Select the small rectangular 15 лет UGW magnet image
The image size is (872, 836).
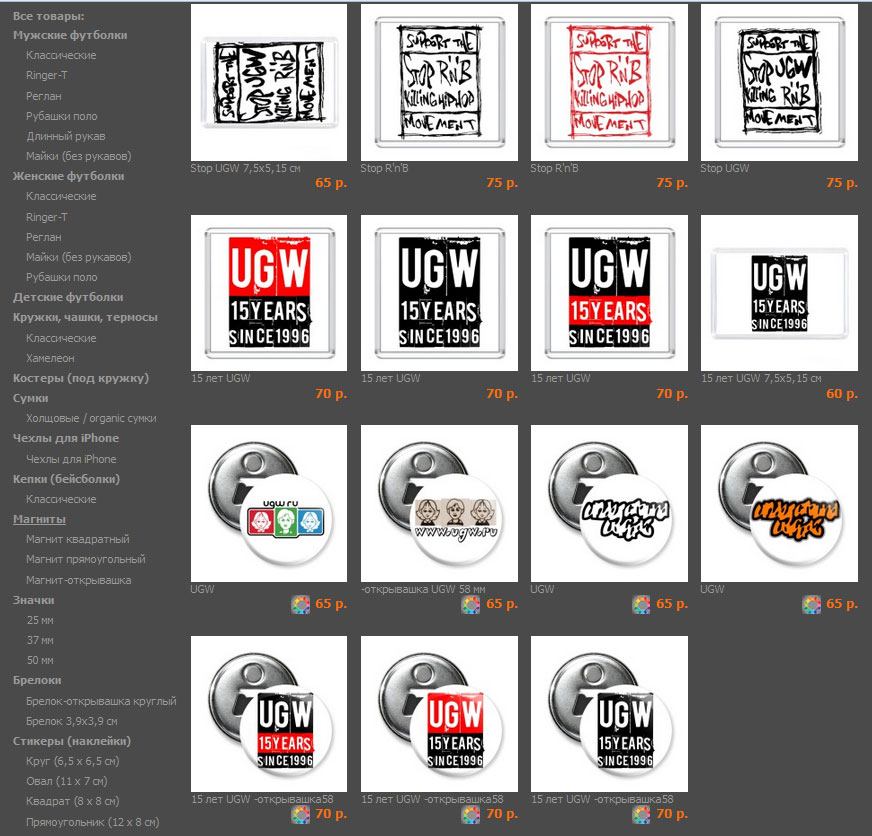click(x=779, y=292)
